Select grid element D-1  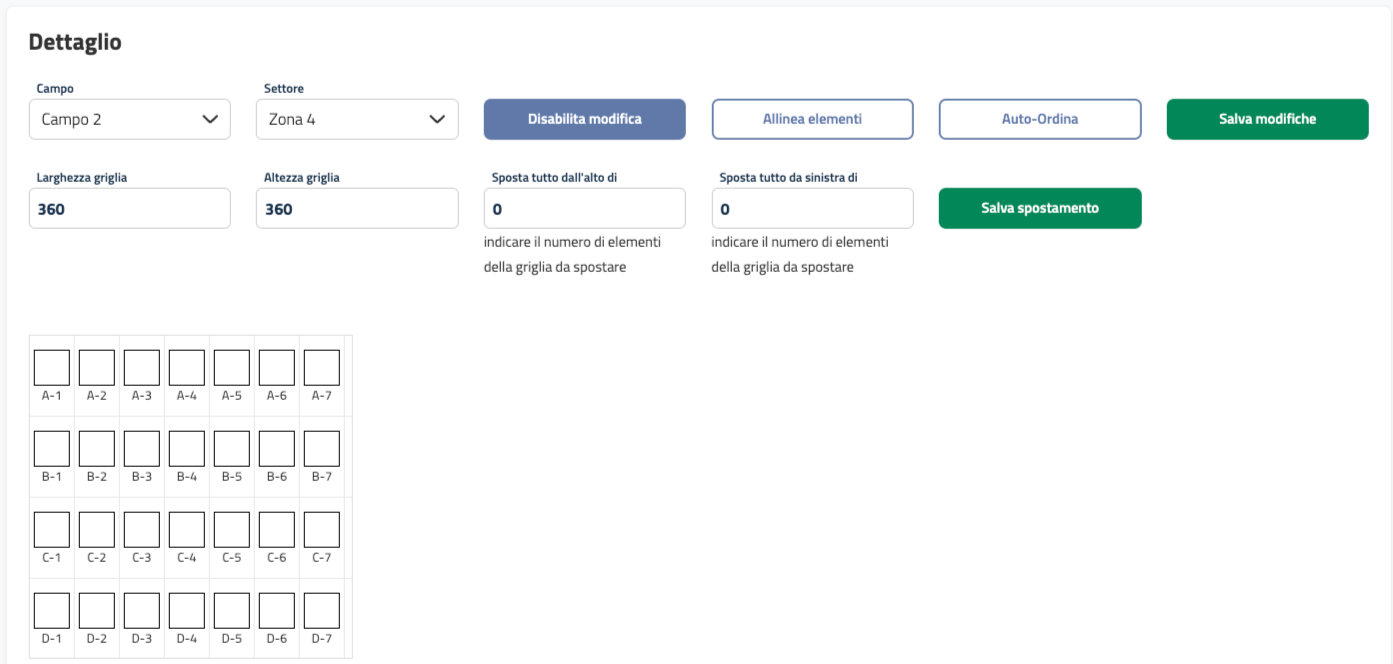[x=52, y=611]
